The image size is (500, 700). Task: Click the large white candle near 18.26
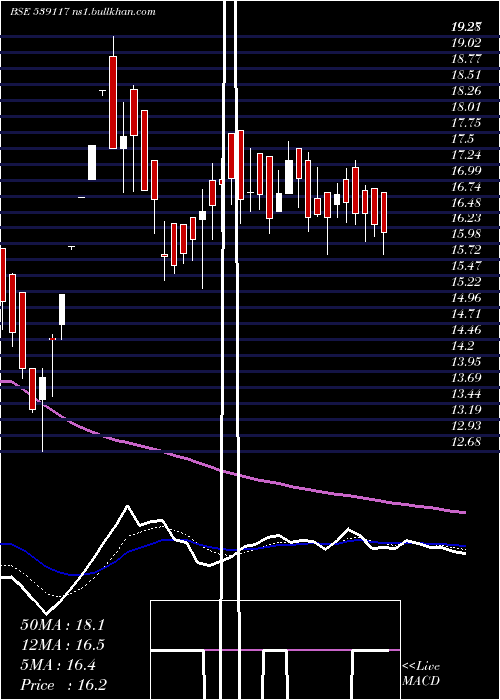92,162
